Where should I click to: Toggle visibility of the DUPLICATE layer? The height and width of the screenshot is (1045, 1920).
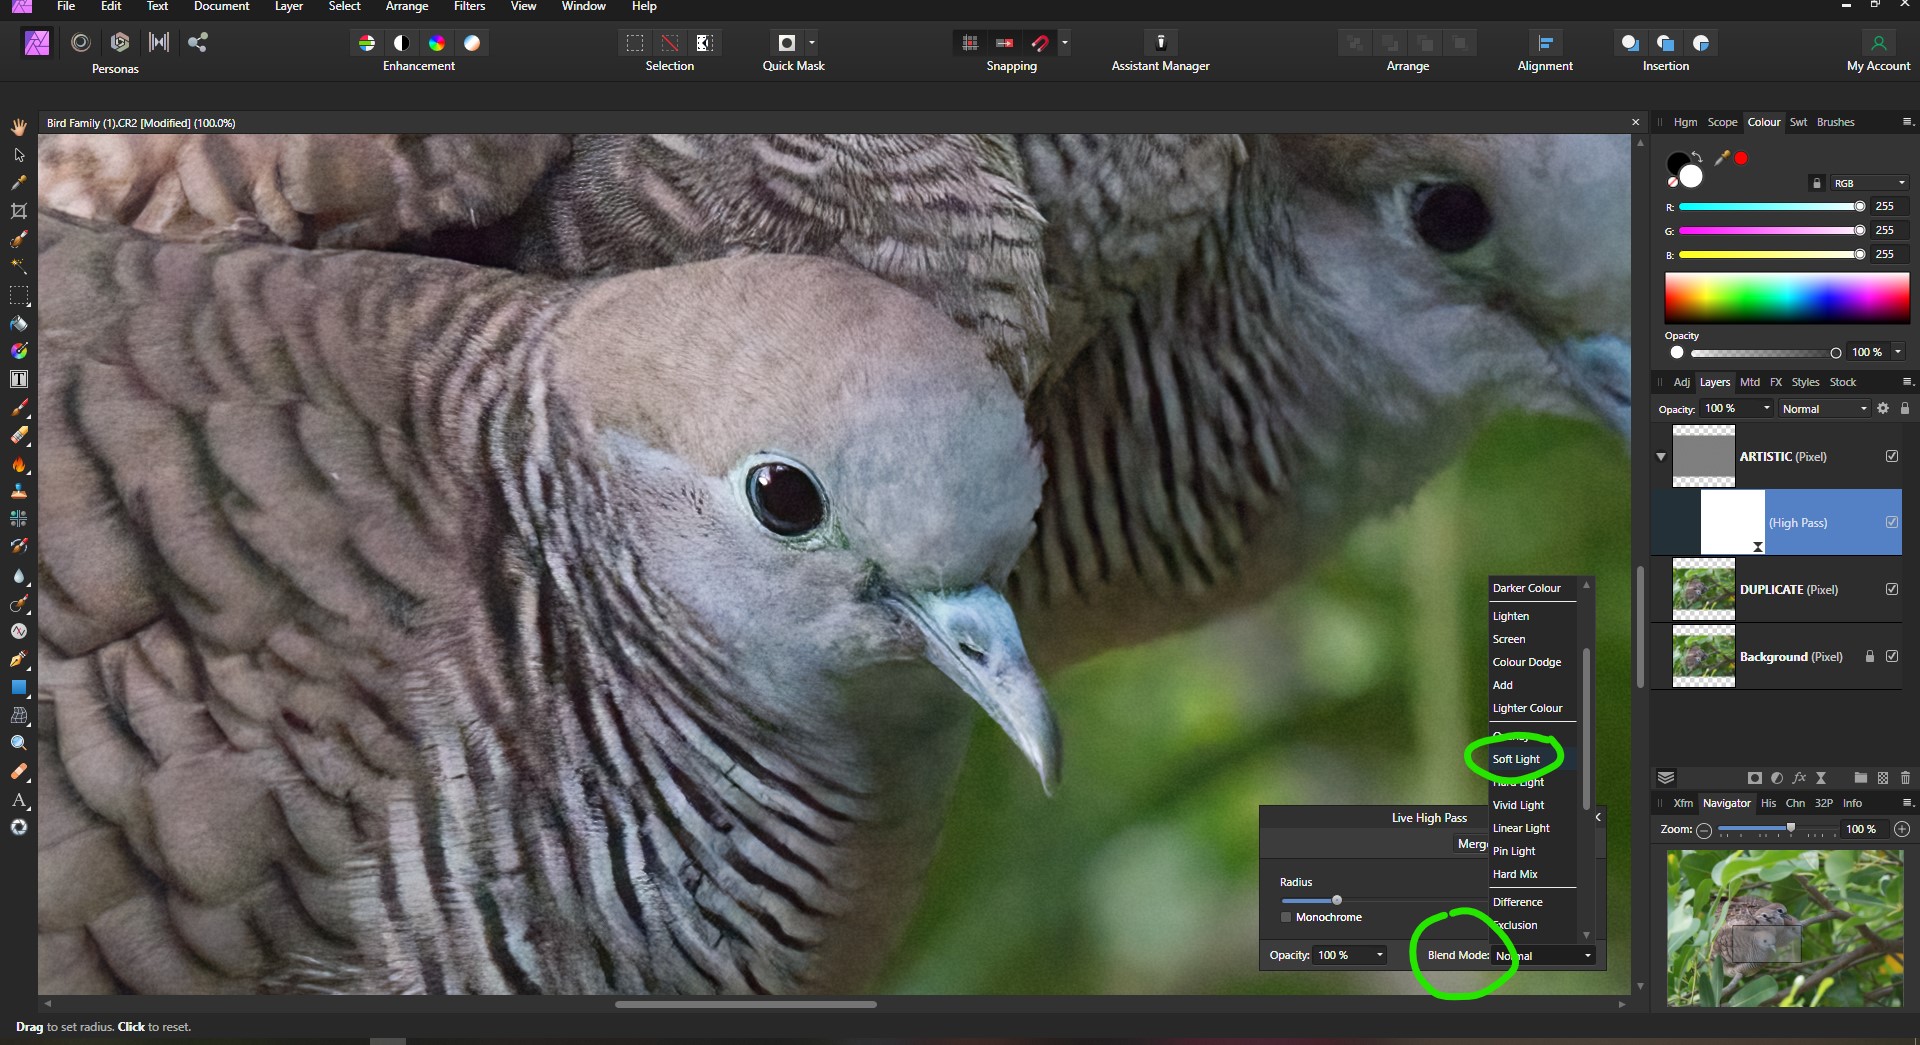[1893, 590]
